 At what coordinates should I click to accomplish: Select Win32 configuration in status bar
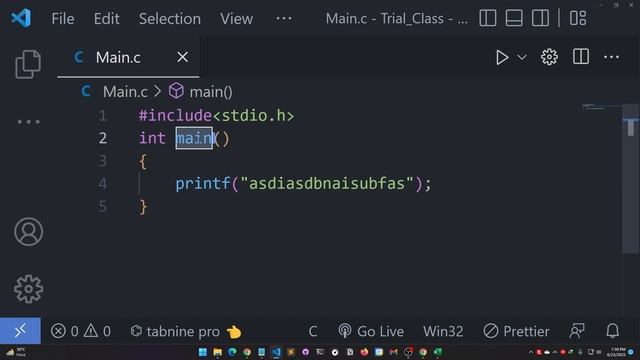[443, 331]
